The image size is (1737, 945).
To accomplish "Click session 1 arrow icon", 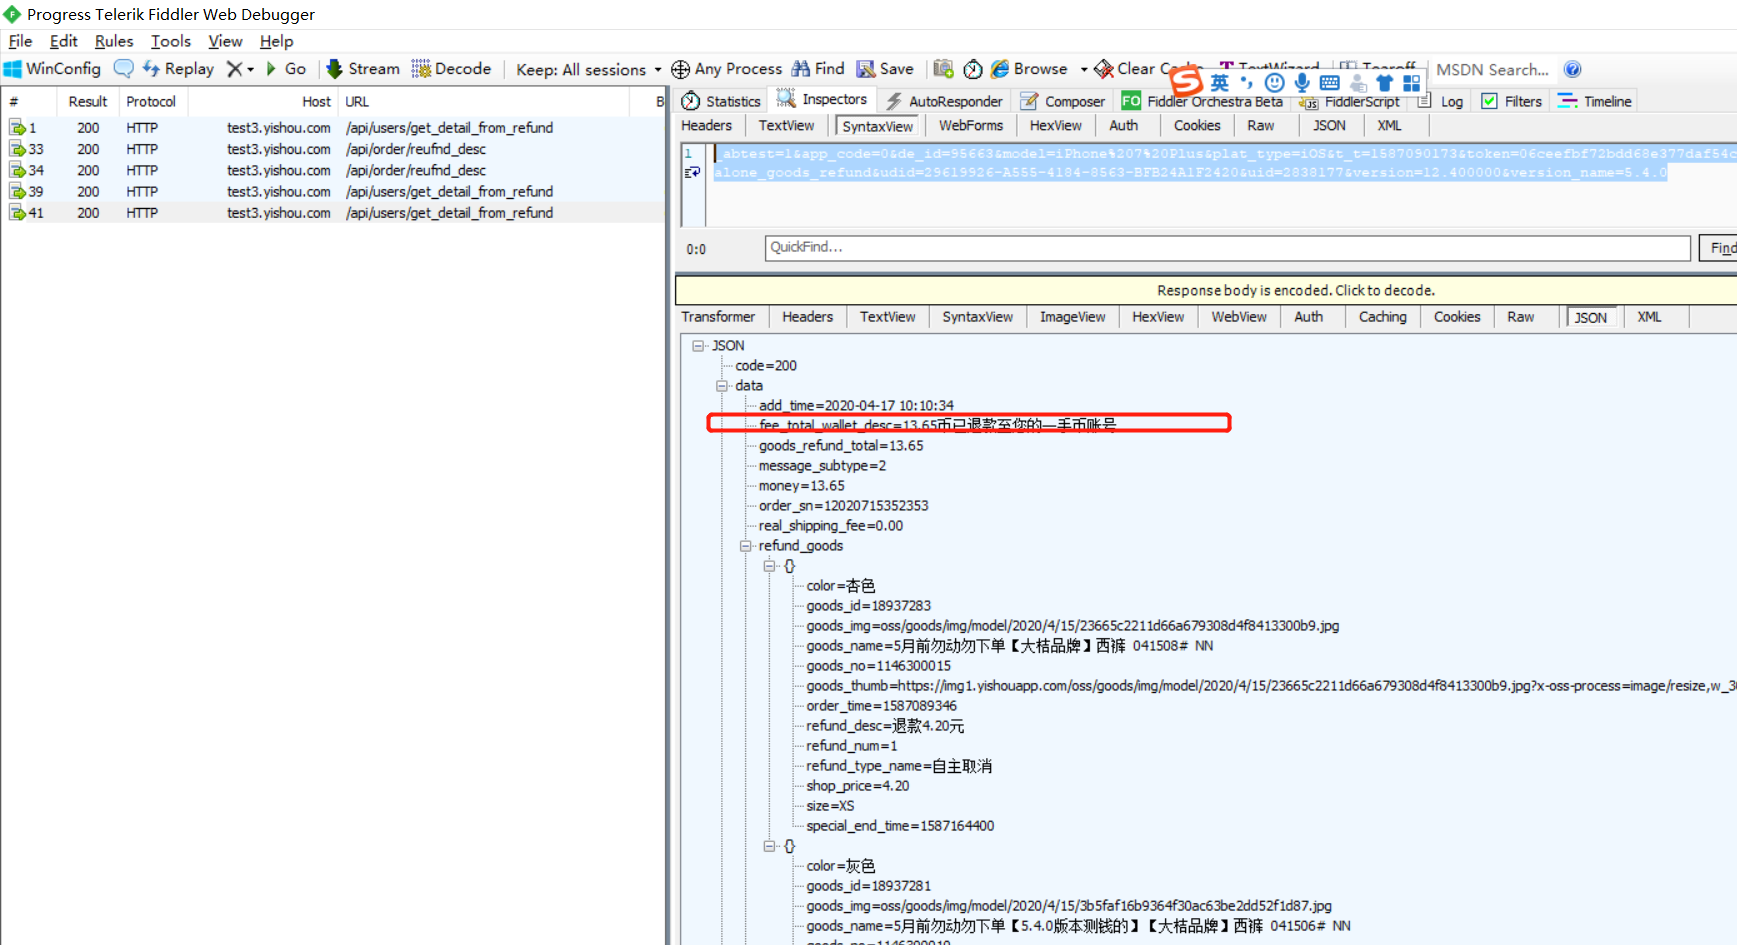I will coord(17,128).
